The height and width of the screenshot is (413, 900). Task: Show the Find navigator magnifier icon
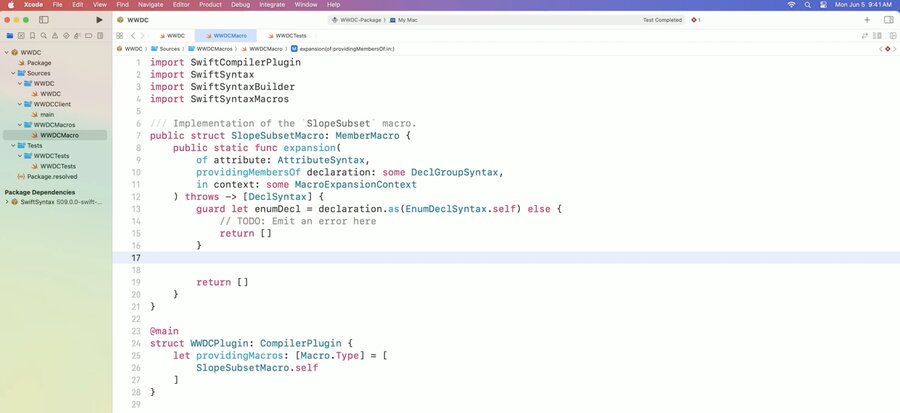44,36
